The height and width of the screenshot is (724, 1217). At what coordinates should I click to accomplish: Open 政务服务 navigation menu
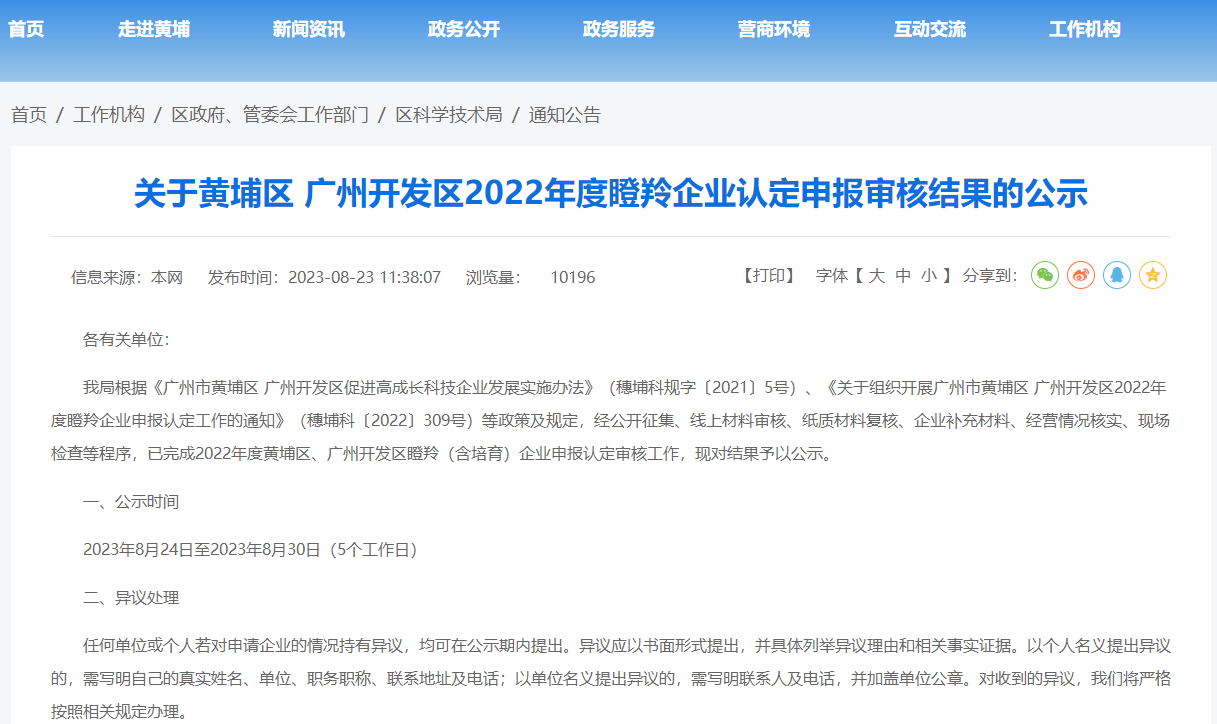click(619, 30)
